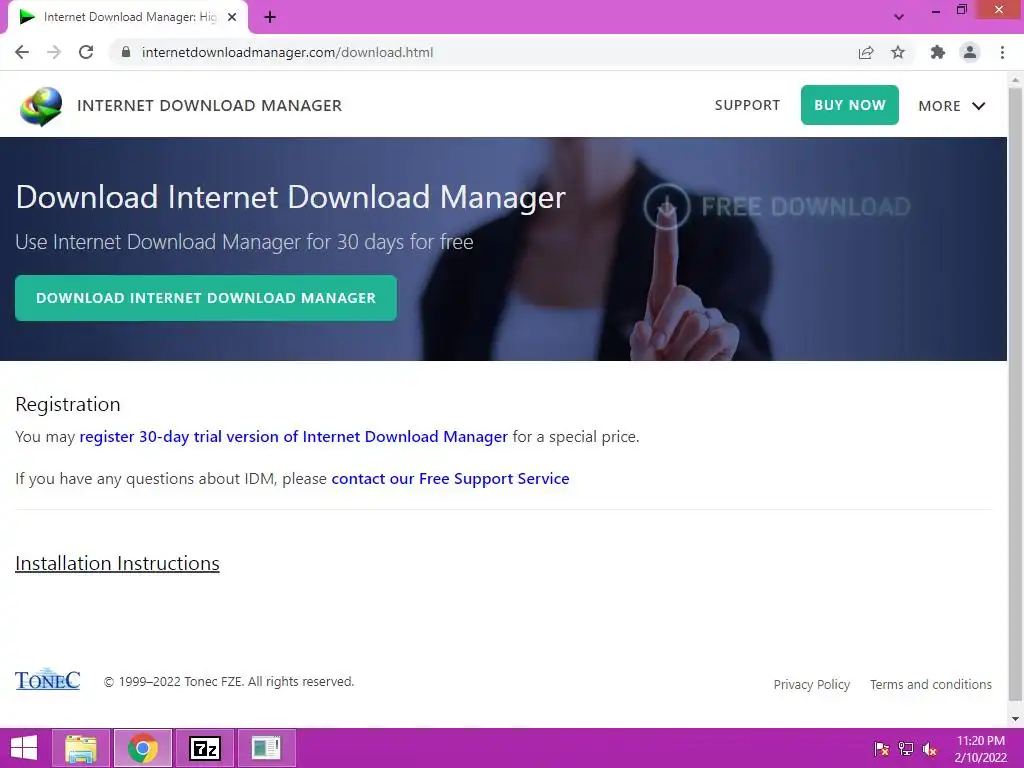Click 'Use Internet Download Manager for 30 days' text

point(244,242)
